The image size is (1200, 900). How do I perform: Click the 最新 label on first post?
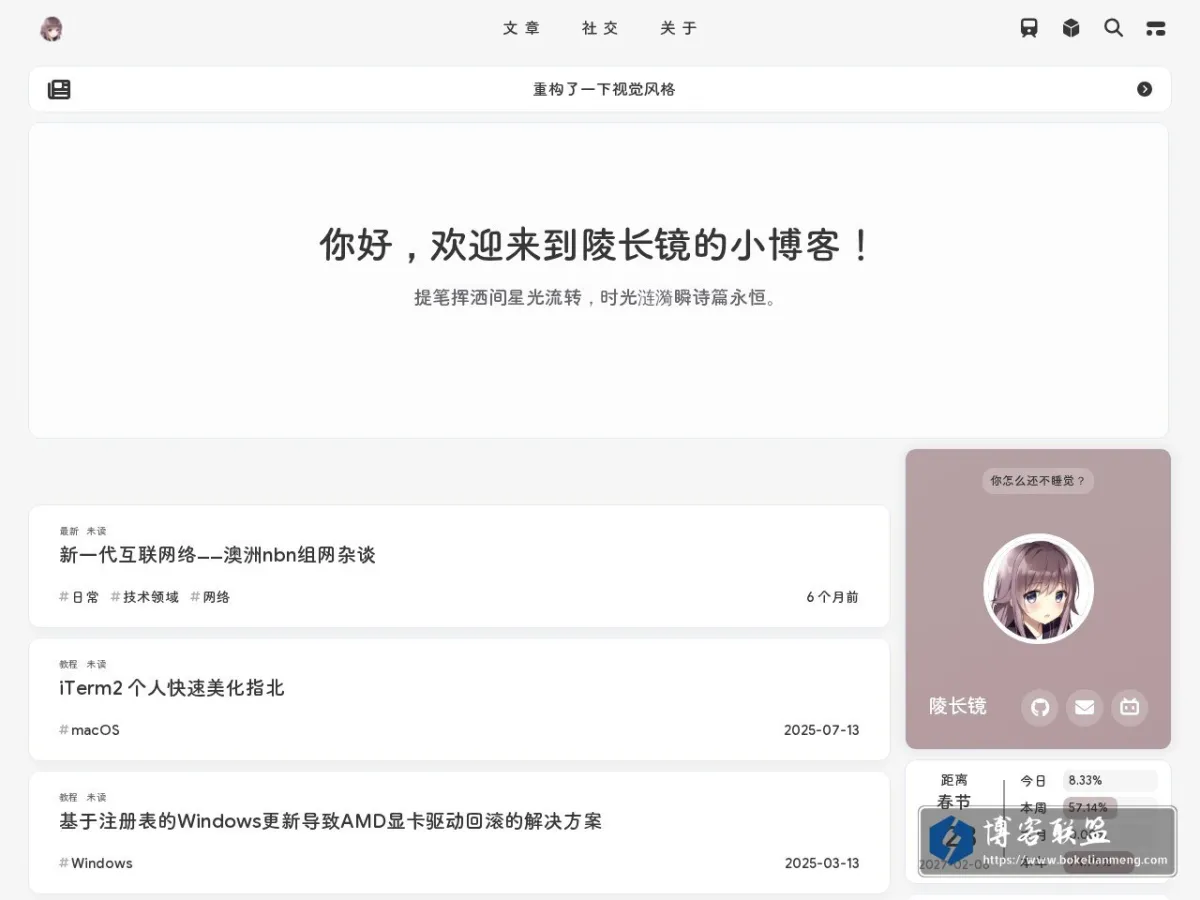tap(68, 531)
